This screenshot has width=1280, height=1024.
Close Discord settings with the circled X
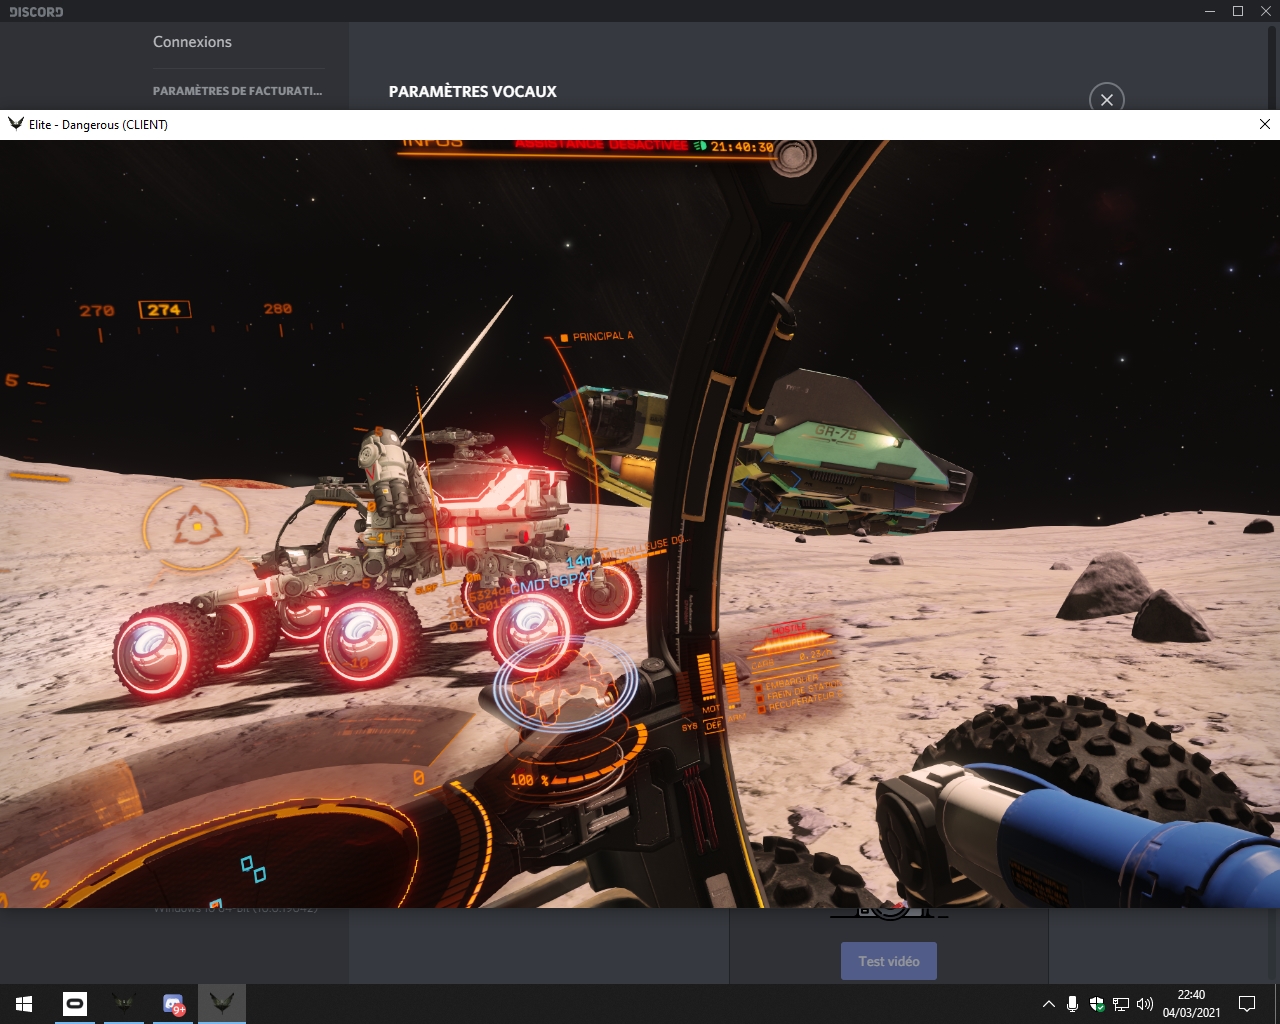point(1107,99)
